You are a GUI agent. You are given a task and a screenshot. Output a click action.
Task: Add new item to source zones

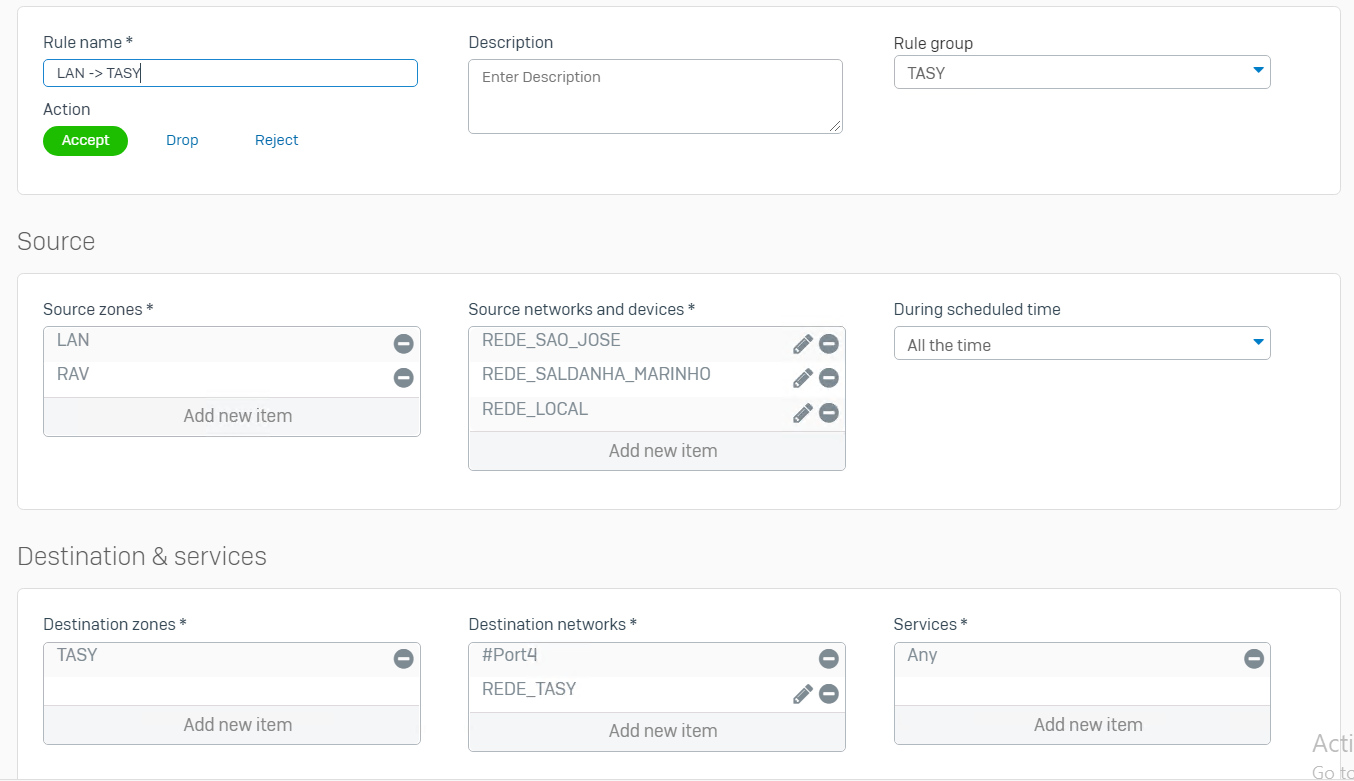237,416
